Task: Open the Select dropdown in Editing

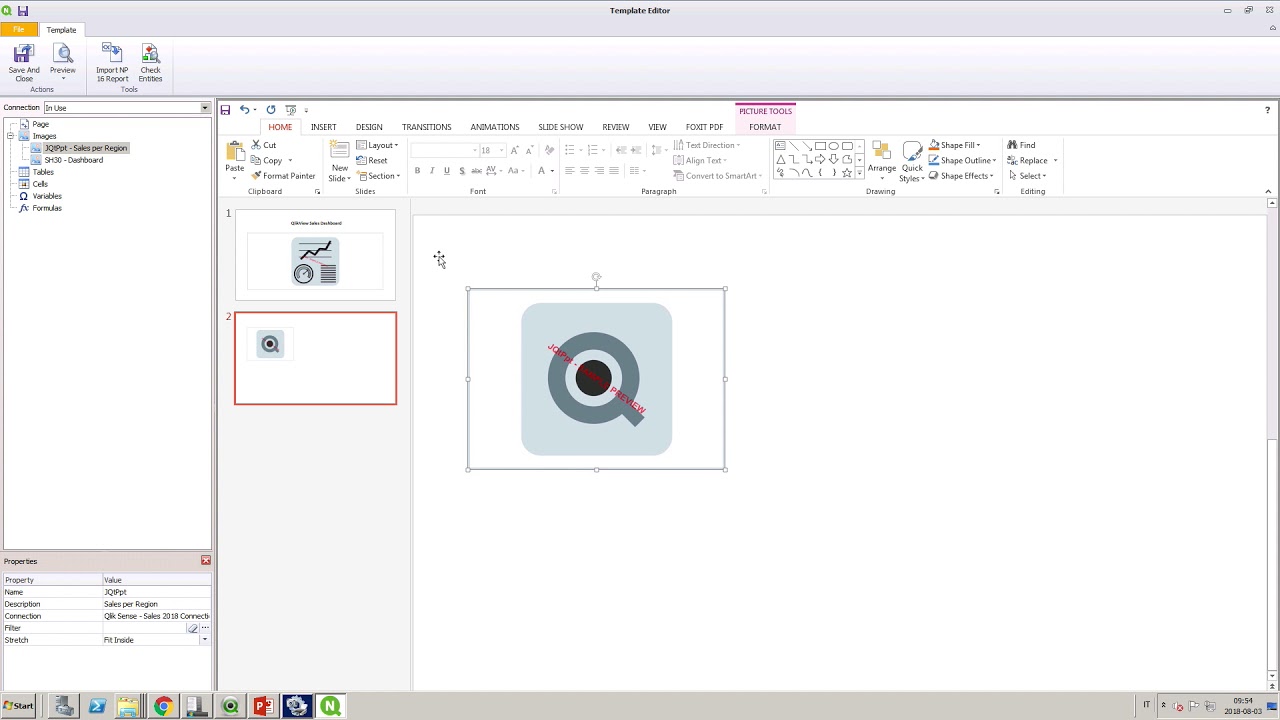Action: click(x=1027, y=176)
